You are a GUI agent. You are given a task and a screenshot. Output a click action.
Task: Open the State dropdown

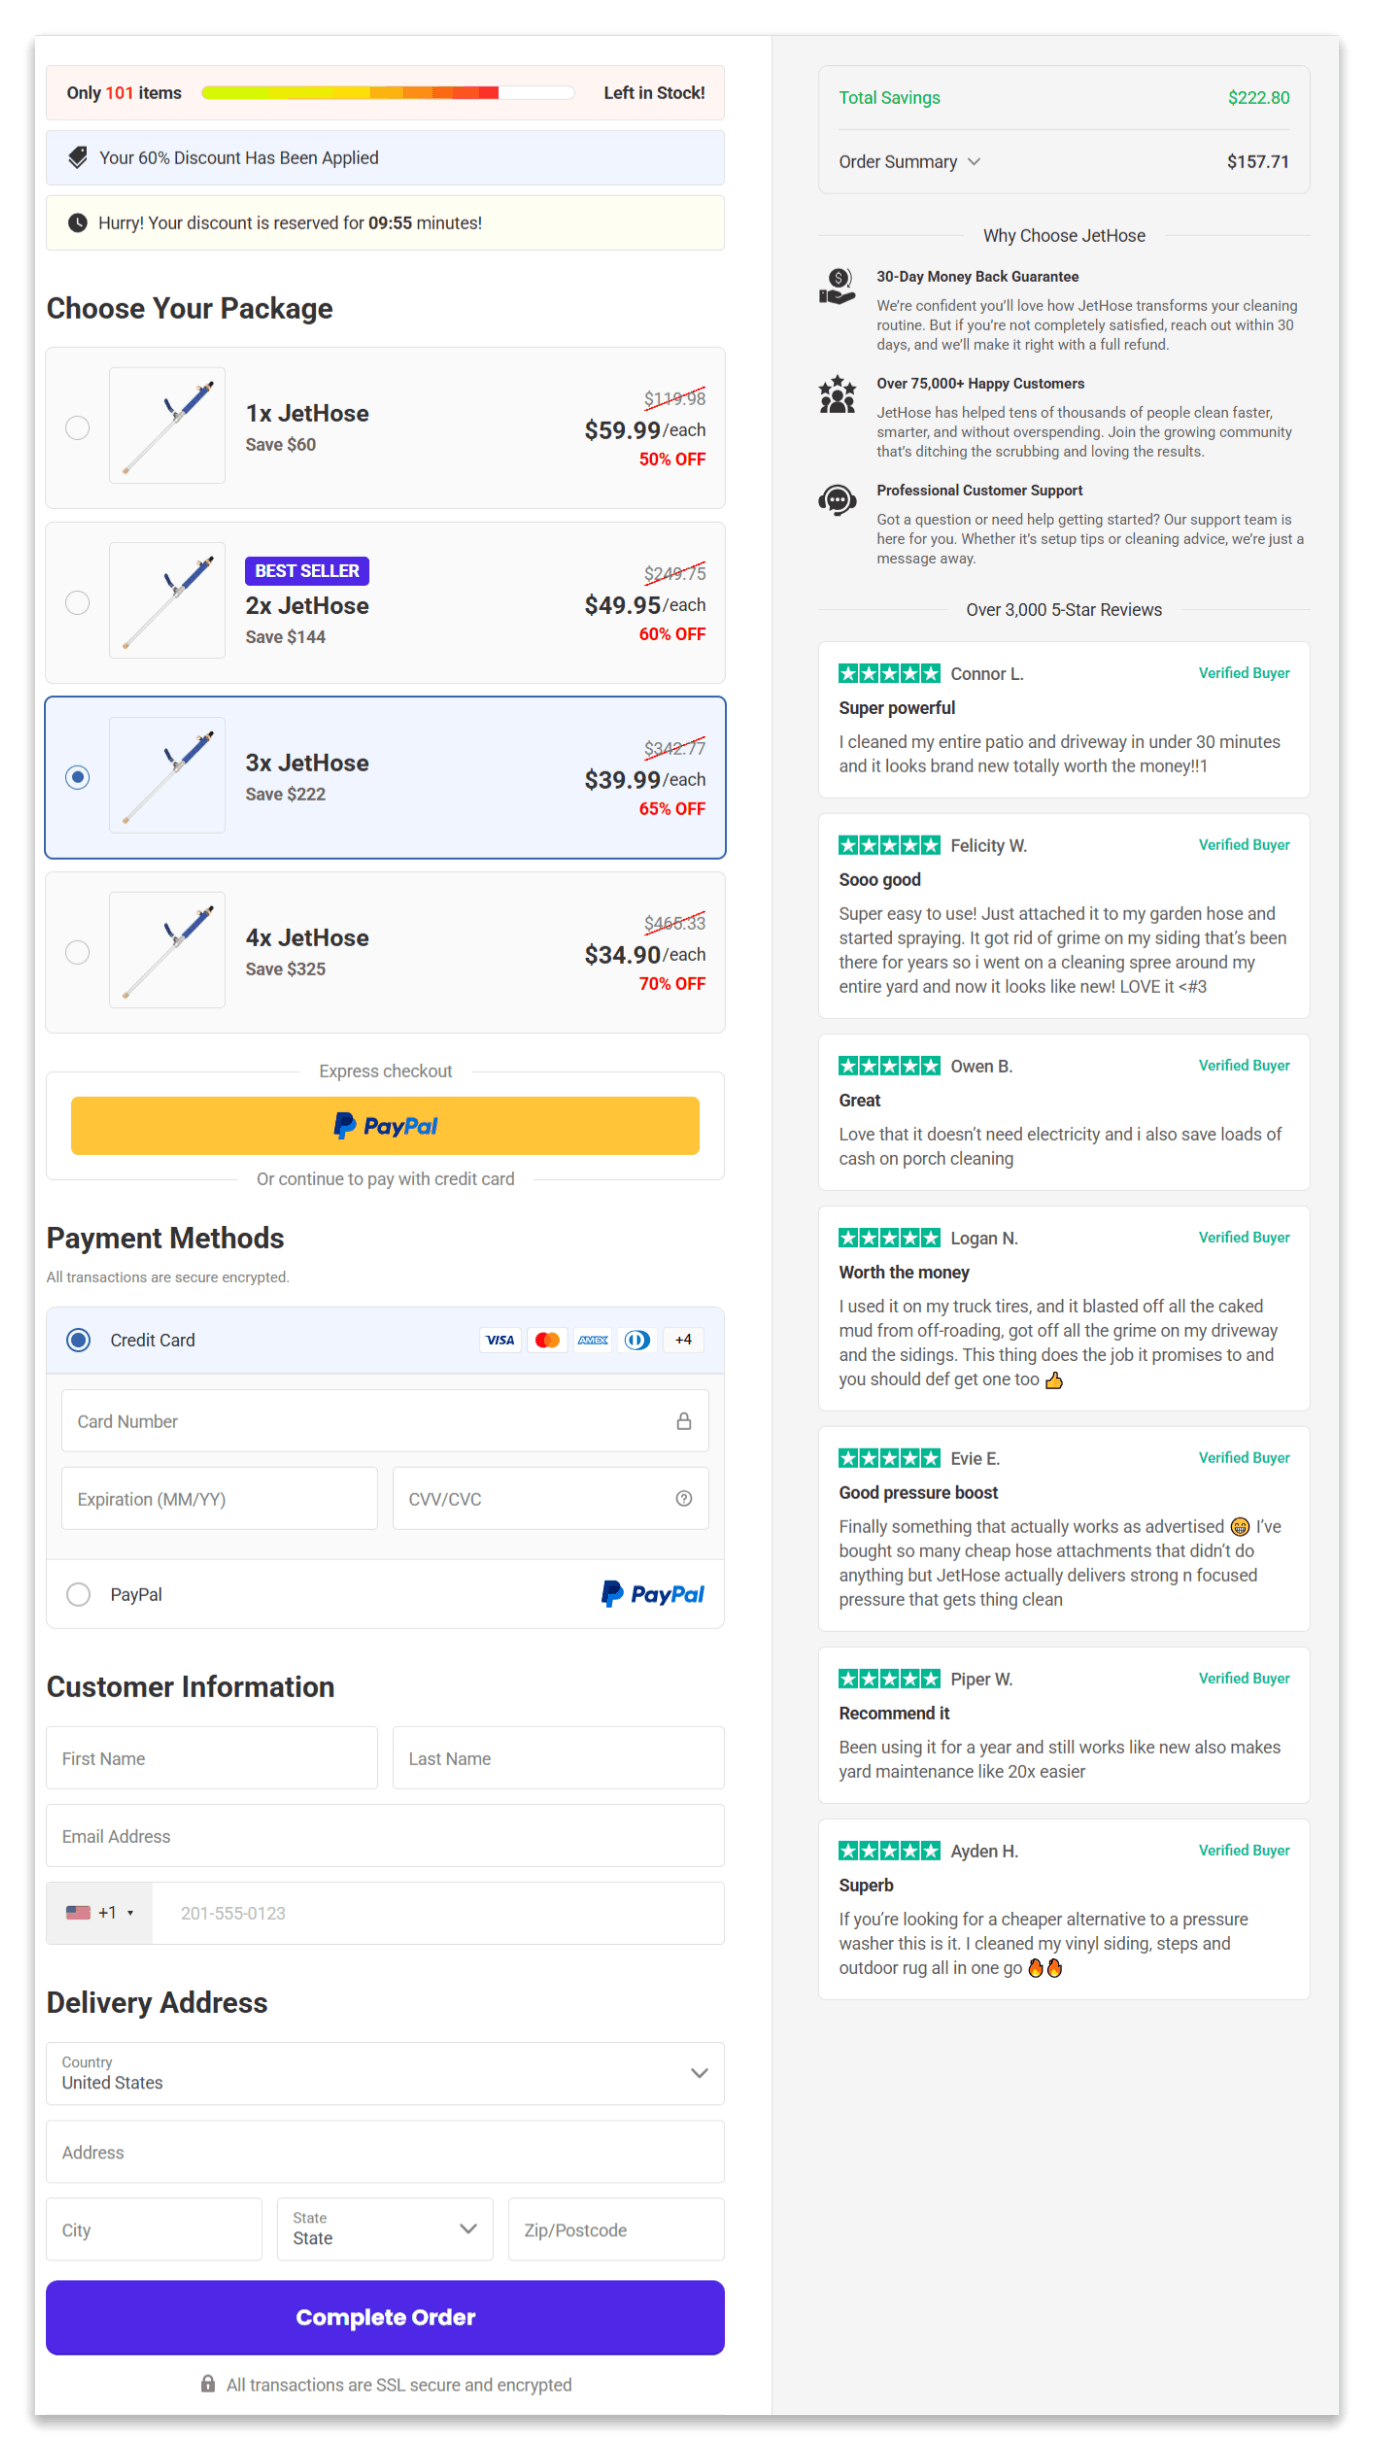(385, 2229)
